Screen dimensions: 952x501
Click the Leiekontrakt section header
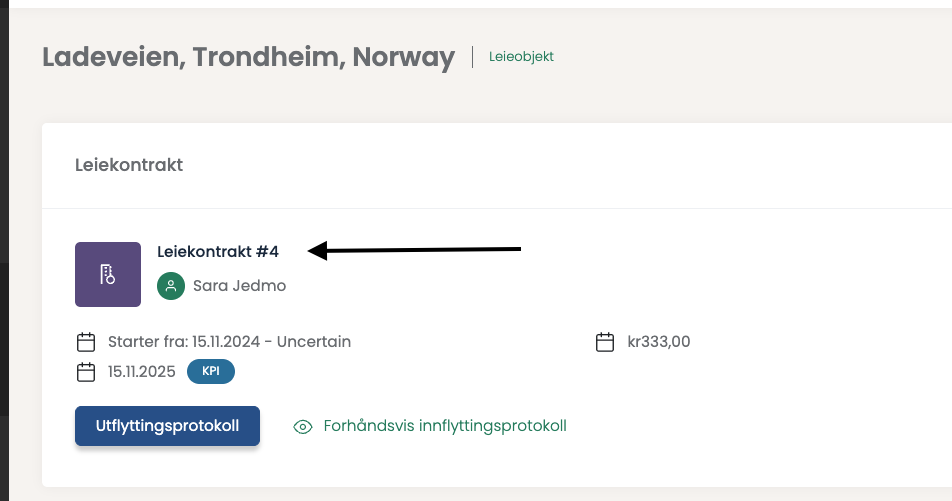pyautogui.click(x=129, y=165)
